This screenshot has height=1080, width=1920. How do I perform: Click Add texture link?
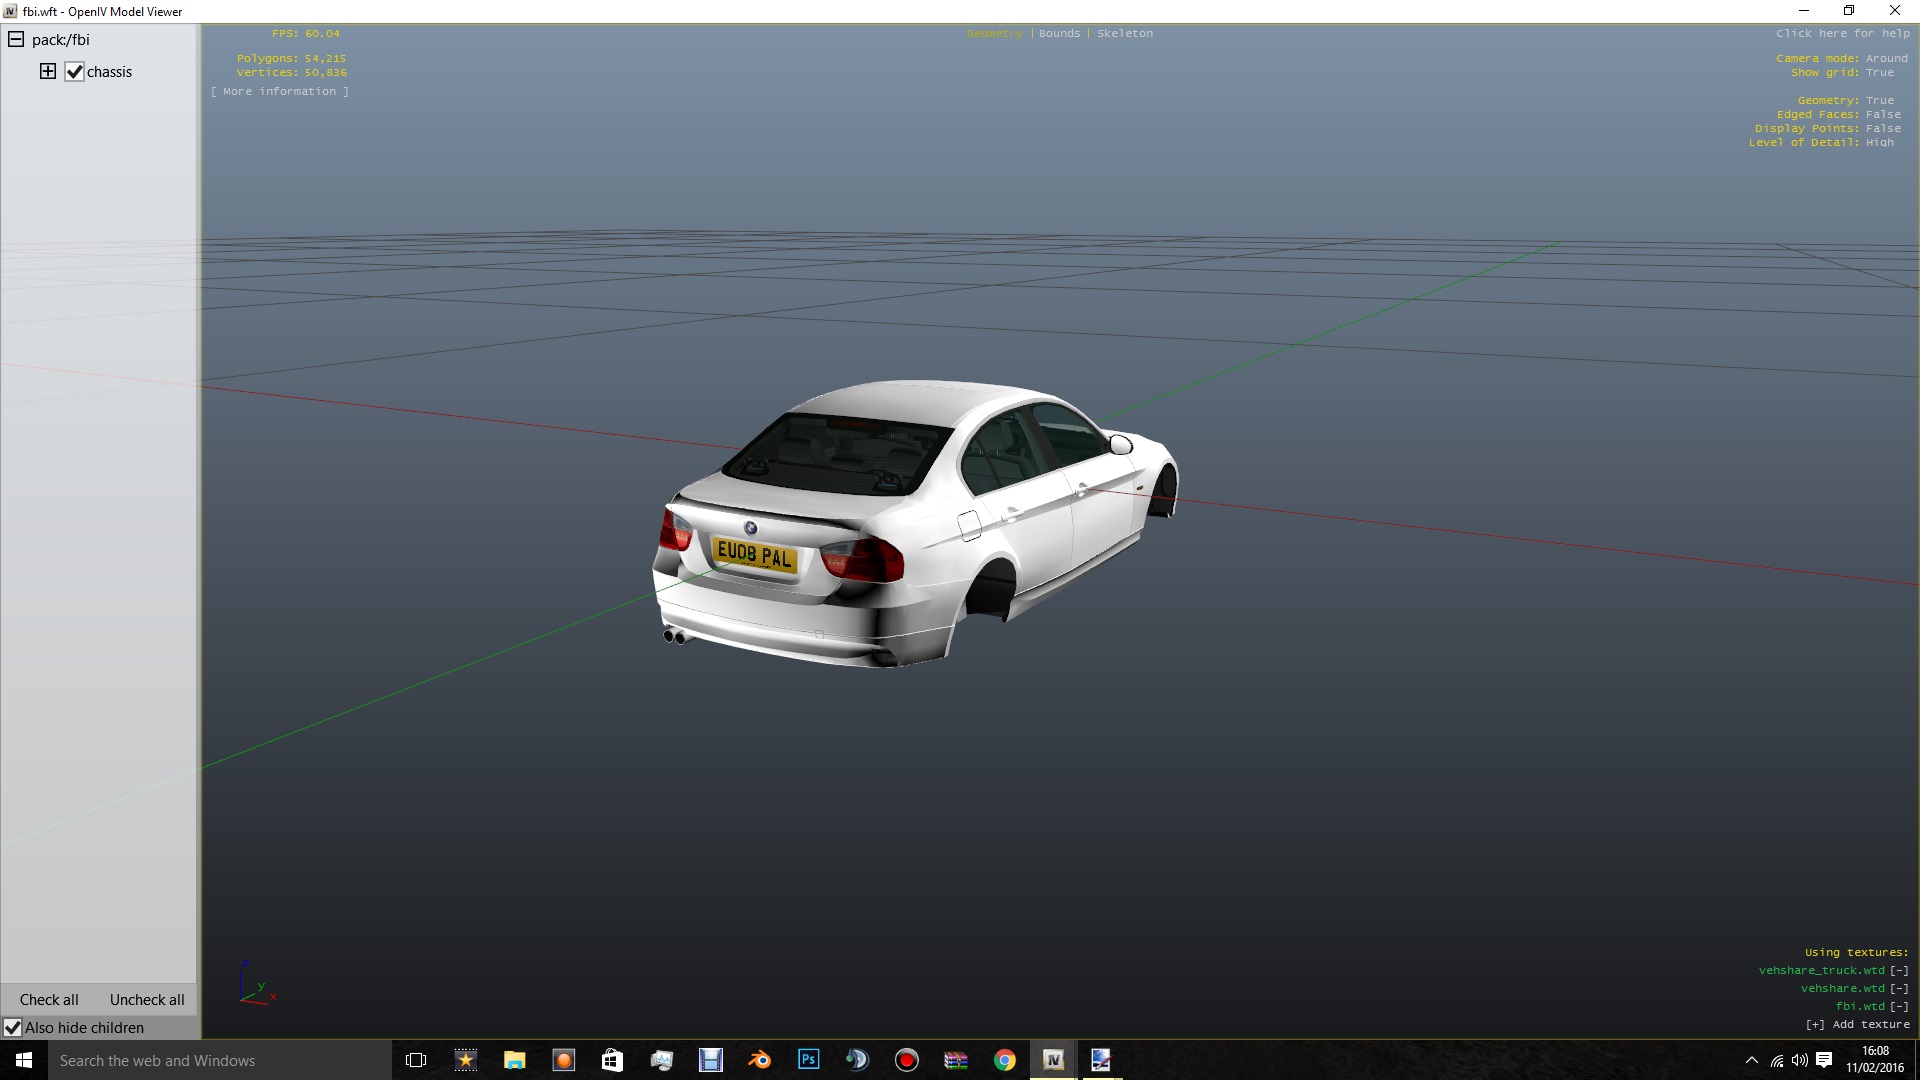click(1857, 1024)
